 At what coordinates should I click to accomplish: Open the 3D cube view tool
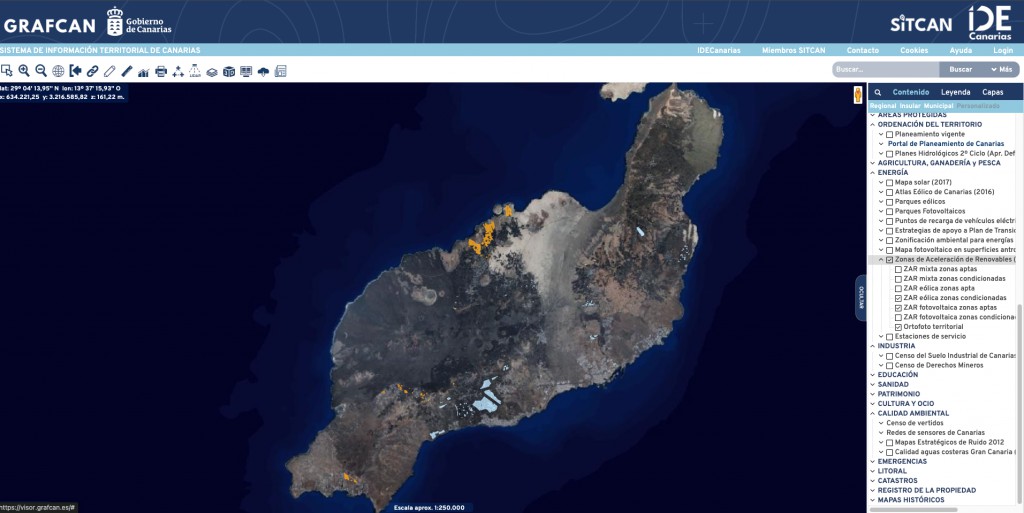point(229,71)
